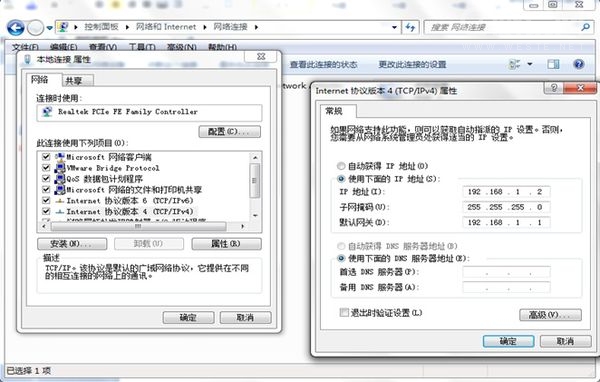This screenshot has width=600, height=382.
Task: Open the view options dropdown arrow
Action: (530, 64)
